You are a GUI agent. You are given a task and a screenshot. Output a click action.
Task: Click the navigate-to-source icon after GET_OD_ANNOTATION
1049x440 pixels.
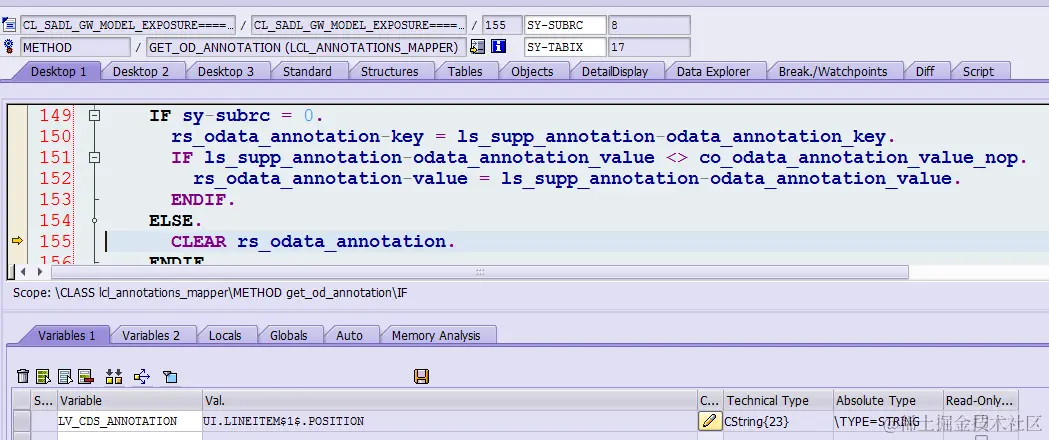pyautogui.click(x=477, y=47)
